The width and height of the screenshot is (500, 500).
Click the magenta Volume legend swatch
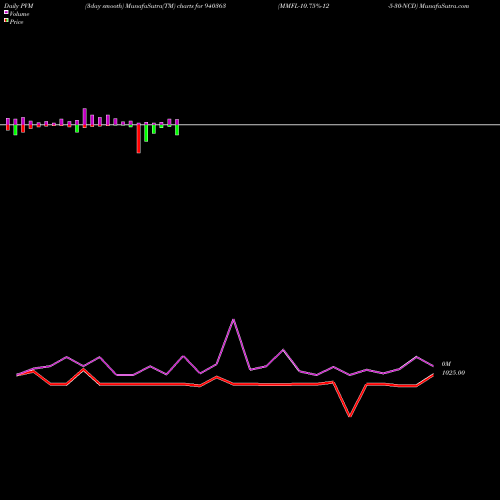(6, 12)
